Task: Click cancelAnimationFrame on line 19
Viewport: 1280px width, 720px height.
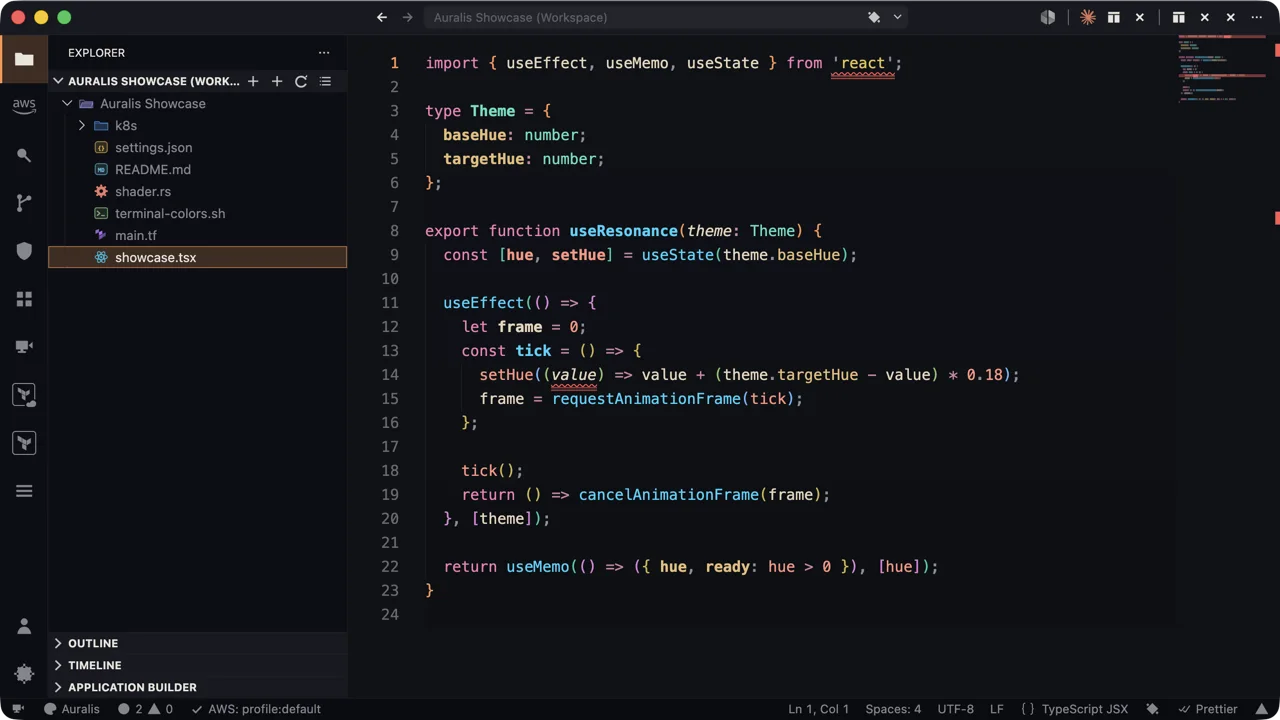Action: pyautogui.click(x=669, y=495)
